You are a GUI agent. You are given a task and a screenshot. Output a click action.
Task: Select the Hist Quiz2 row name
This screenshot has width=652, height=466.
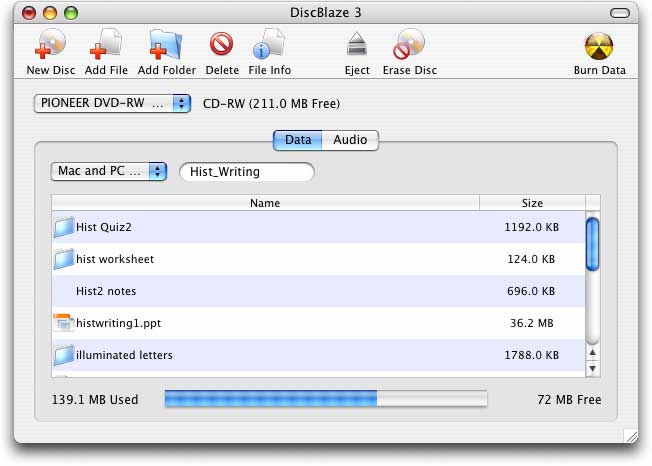(x=104, y=227)
